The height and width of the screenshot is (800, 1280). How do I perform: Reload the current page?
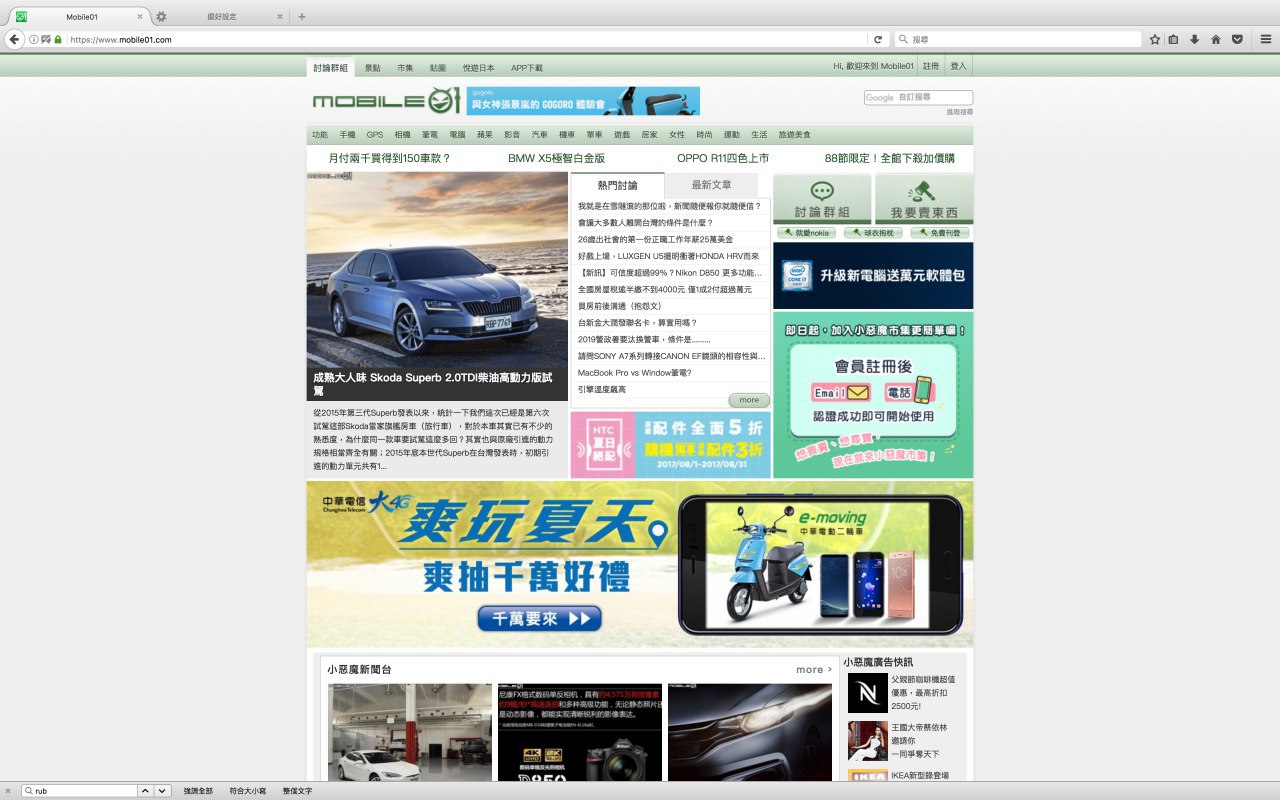point(878,39)
